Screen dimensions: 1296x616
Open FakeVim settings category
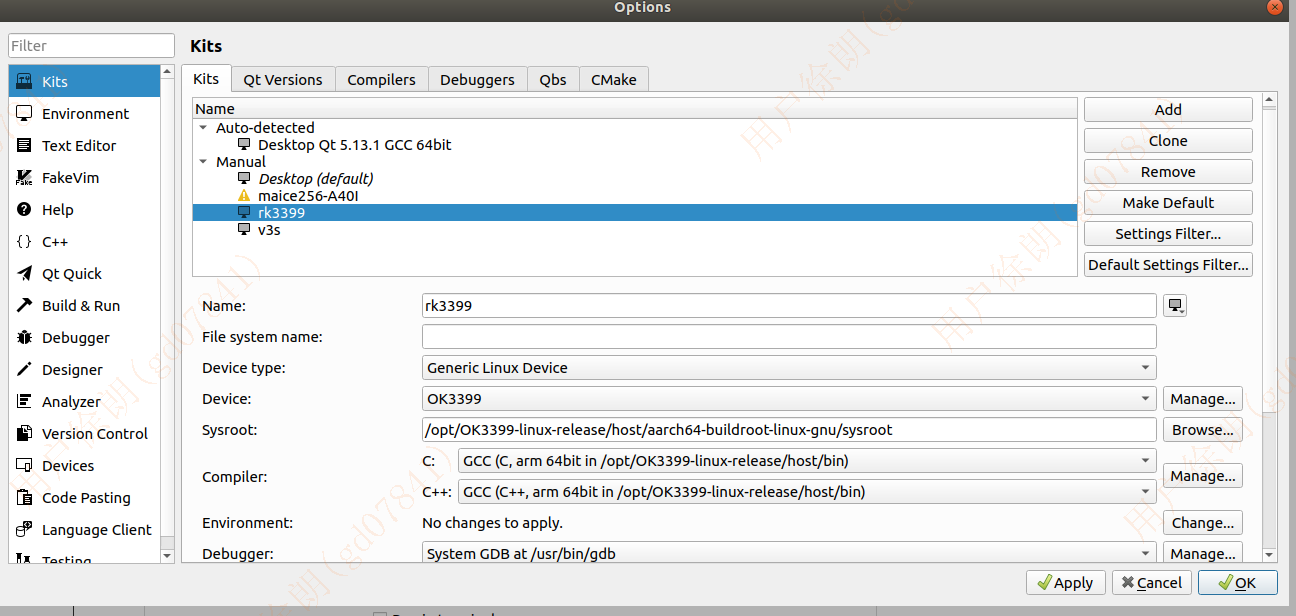(x=84, y=178)
